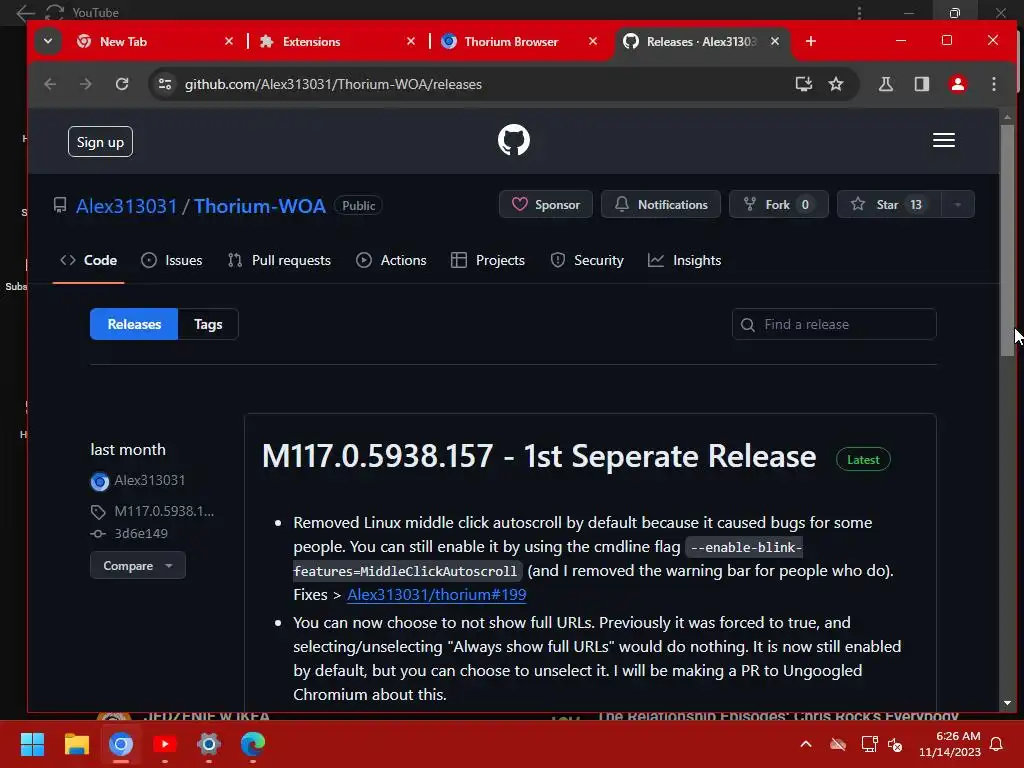This screenshot has width=1024, height=768.
Task: Open the Alex313031 owner link in the repo title
Action: (x=127, y=206)
